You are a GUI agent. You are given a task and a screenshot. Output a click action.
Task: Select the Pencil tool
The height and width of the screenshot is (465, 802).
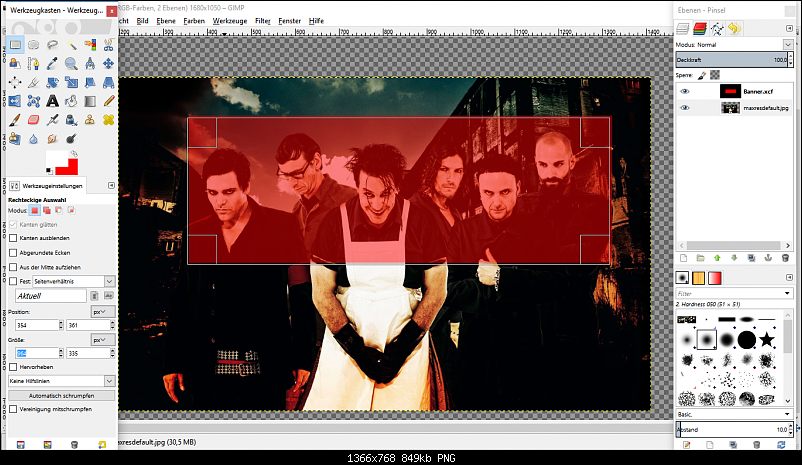pyautogui.click(x=108, y=101)
